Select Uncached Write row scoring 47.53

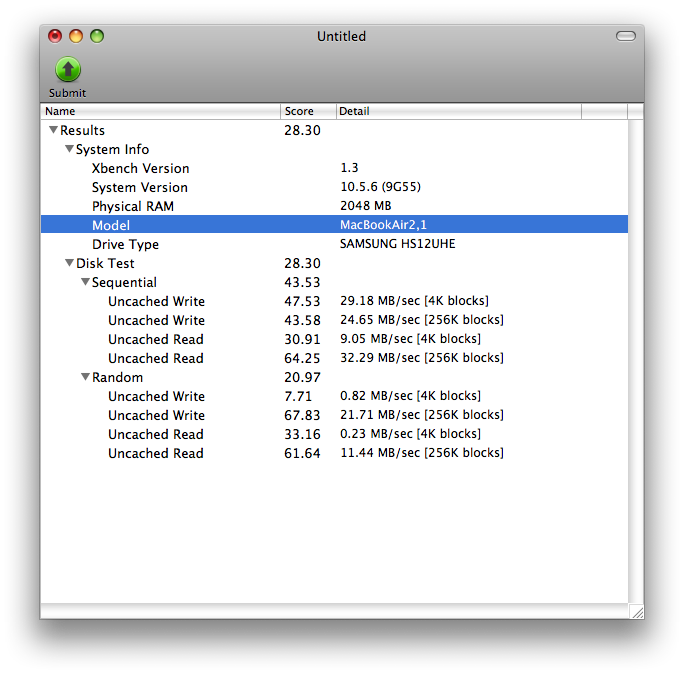pyautogui.click(x=335, y=301)
